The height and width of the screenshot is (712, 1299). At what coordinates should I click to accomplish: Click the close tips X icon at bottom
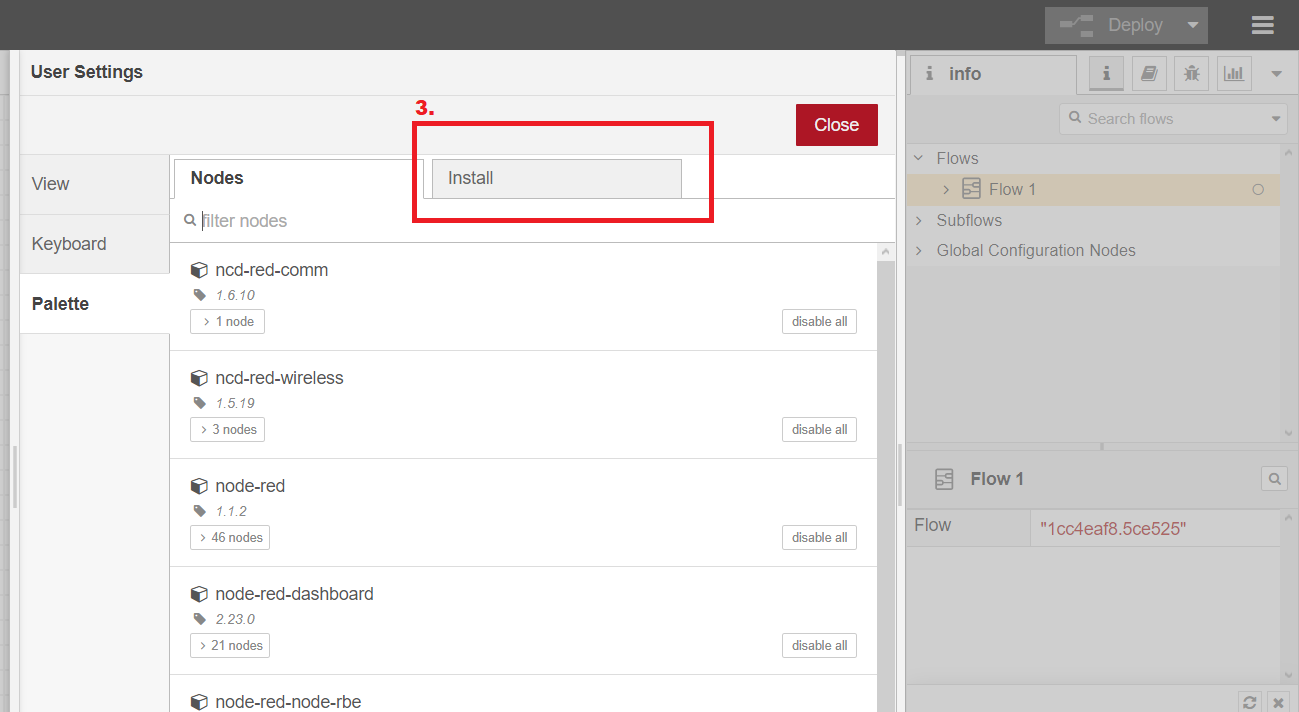click(x=1278, y=701)
